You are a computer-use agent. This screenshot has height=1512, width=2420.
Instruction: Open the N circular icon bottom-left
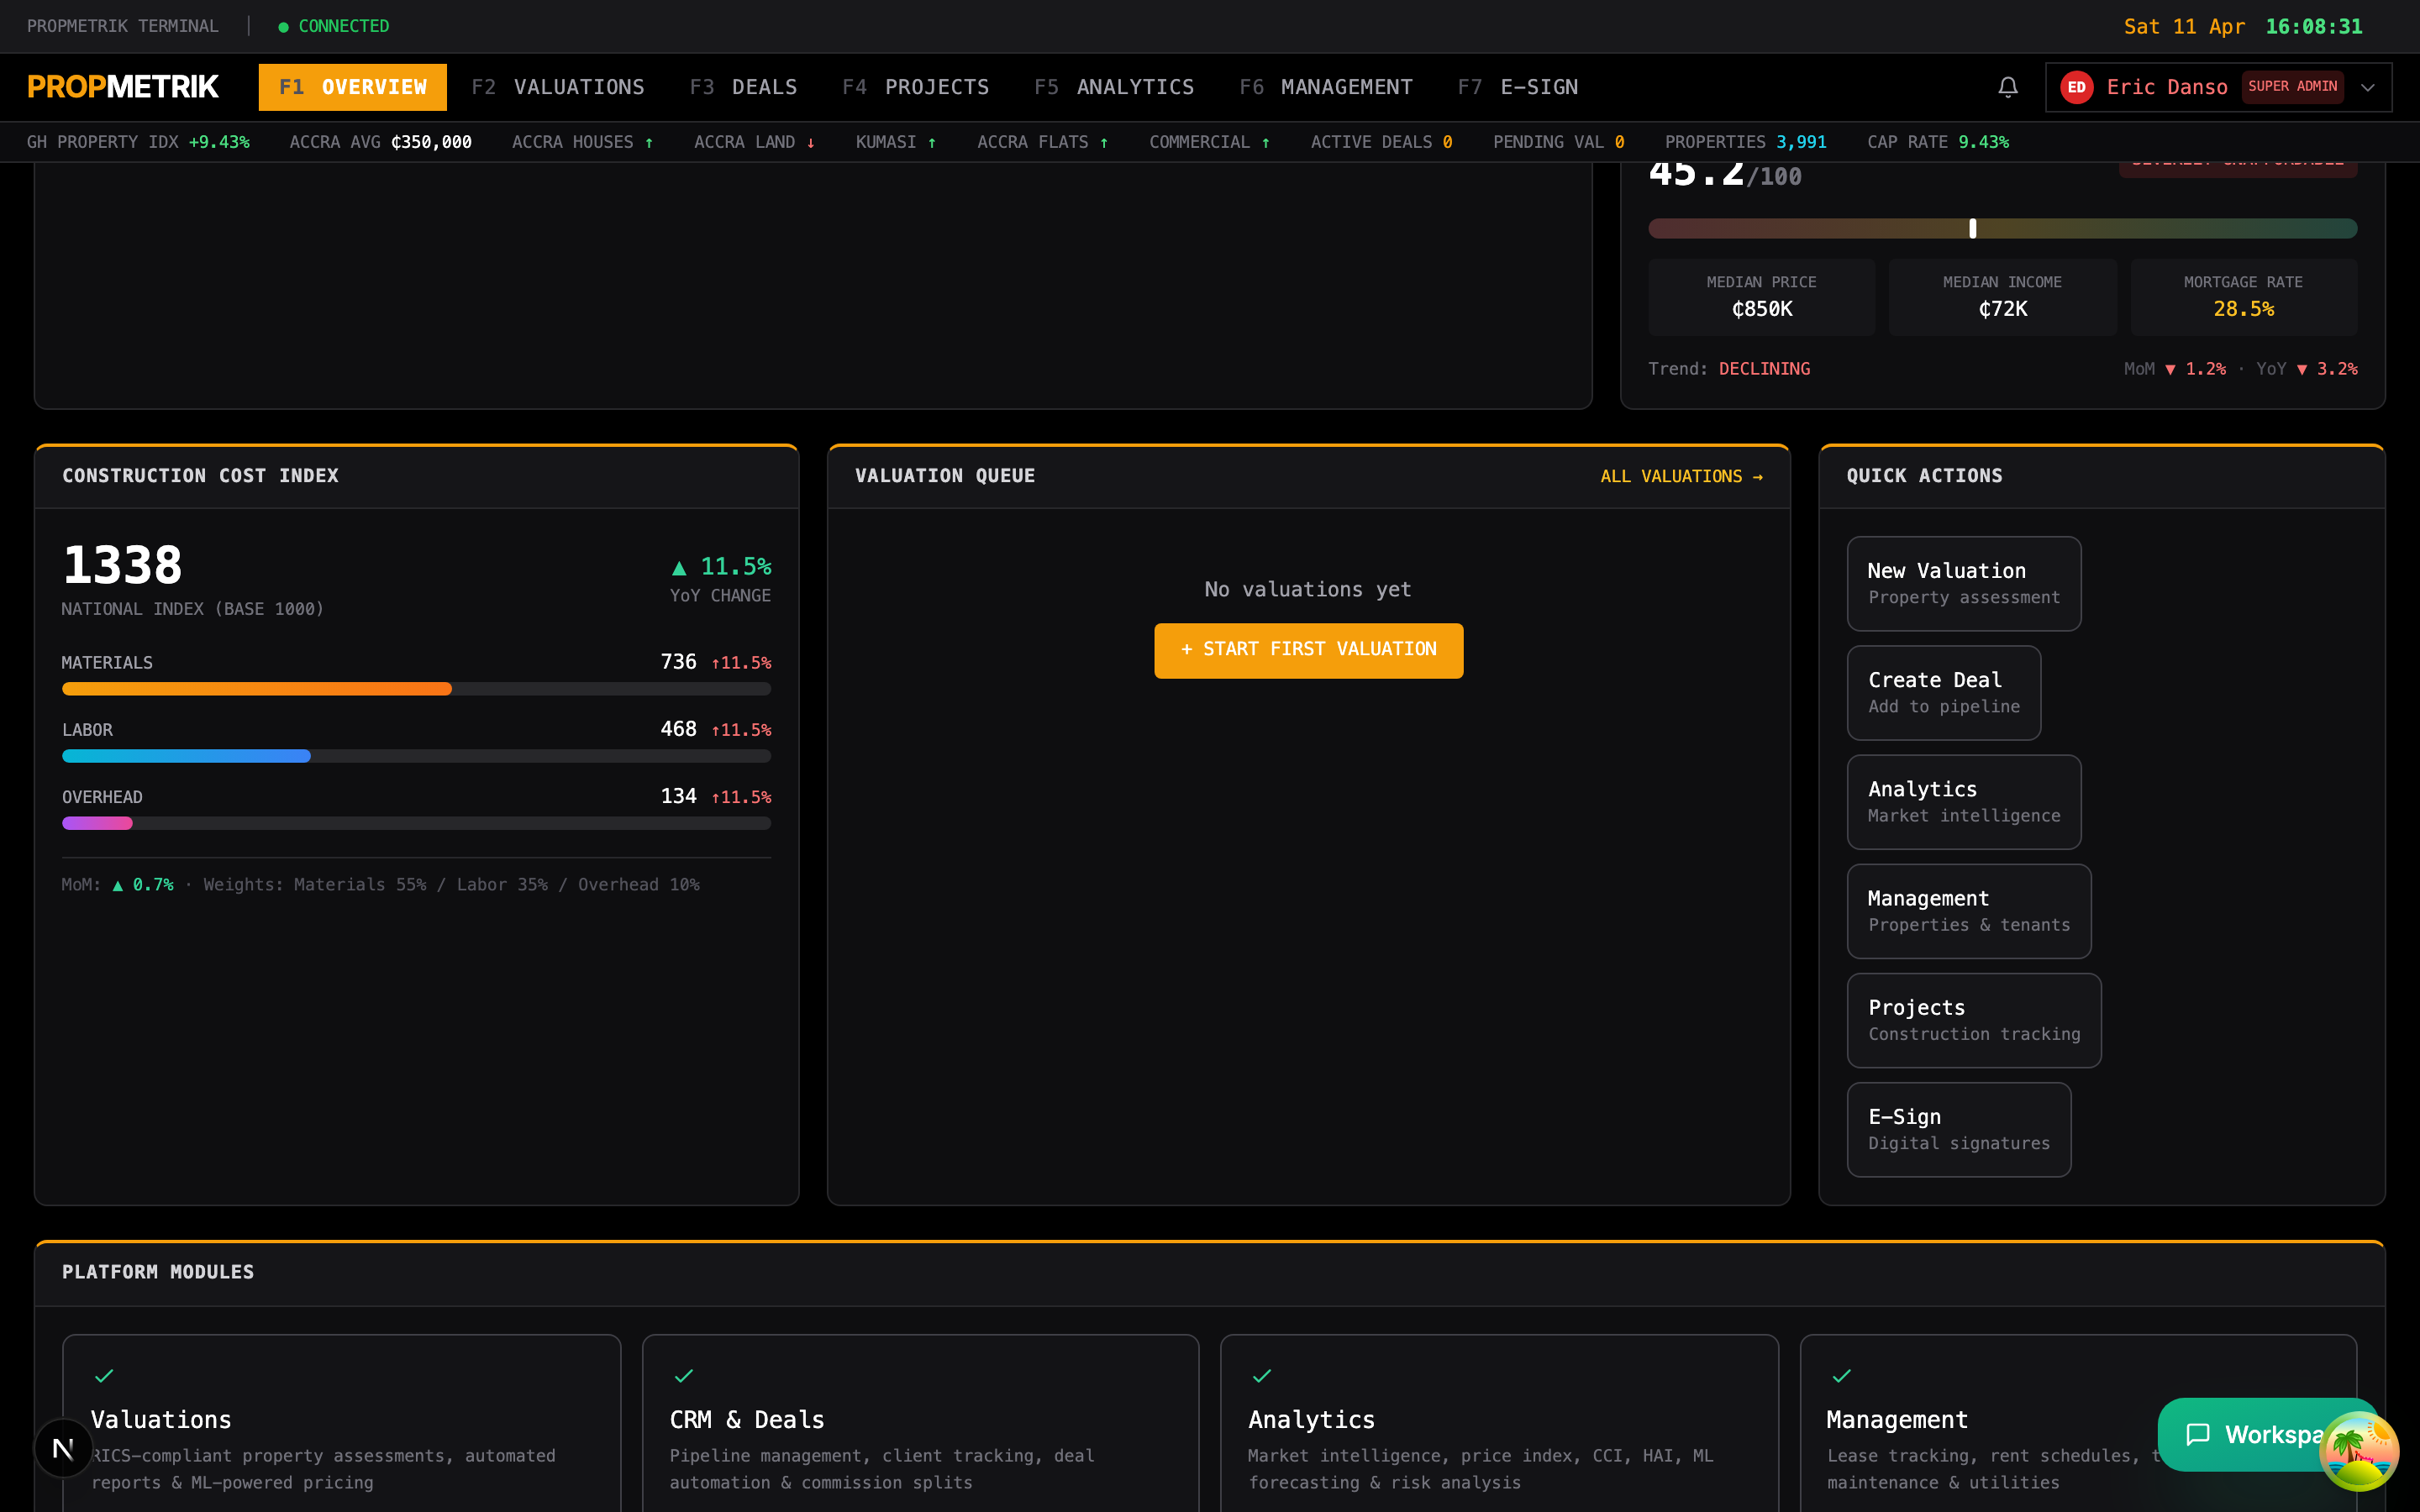pyautogui.click(x=63, y=1448)
